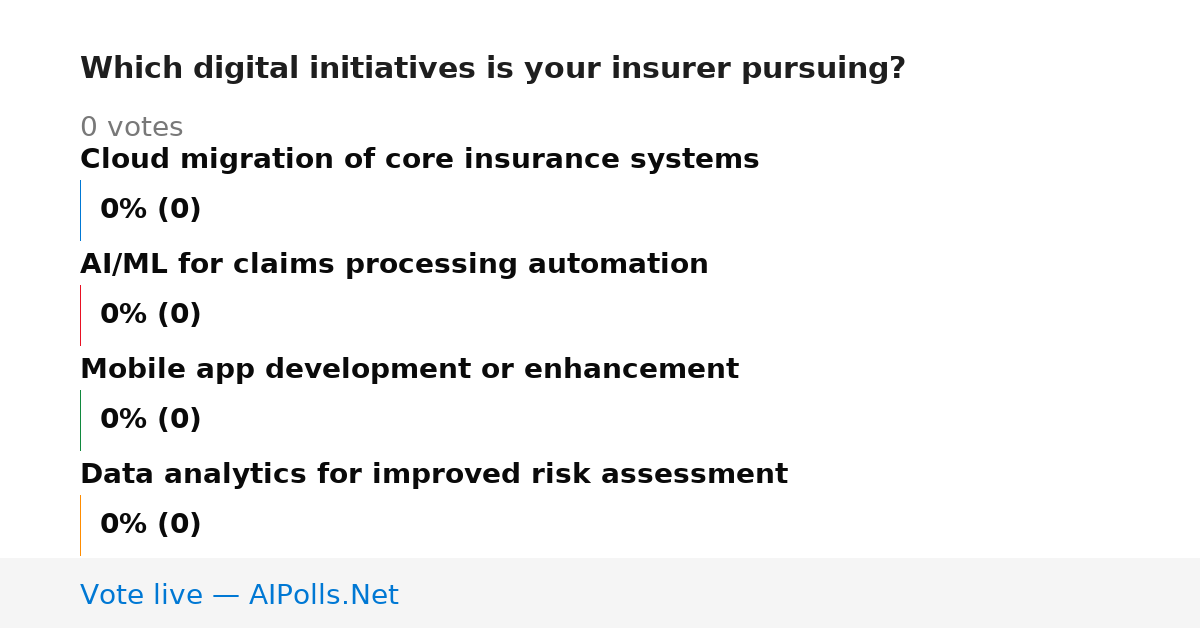Open the Vote live — AIPolls.Net link
Image resolution: width=1200 pixels, height=628 pixels.
[x=239, y=596]
